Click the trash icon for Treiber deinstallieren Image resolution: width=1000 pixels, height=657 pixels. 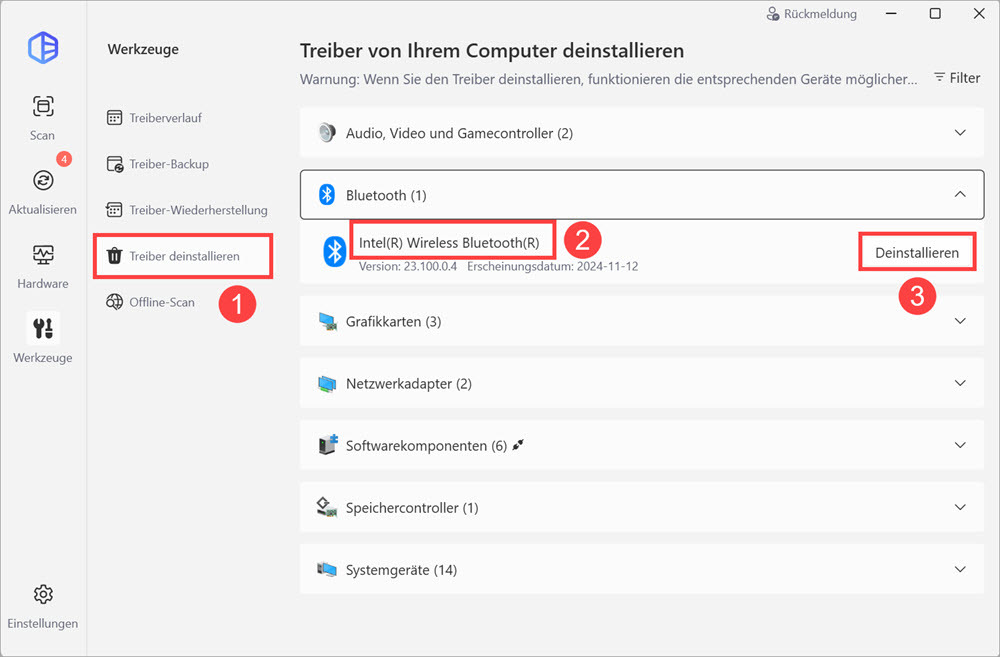coord(114,256)
